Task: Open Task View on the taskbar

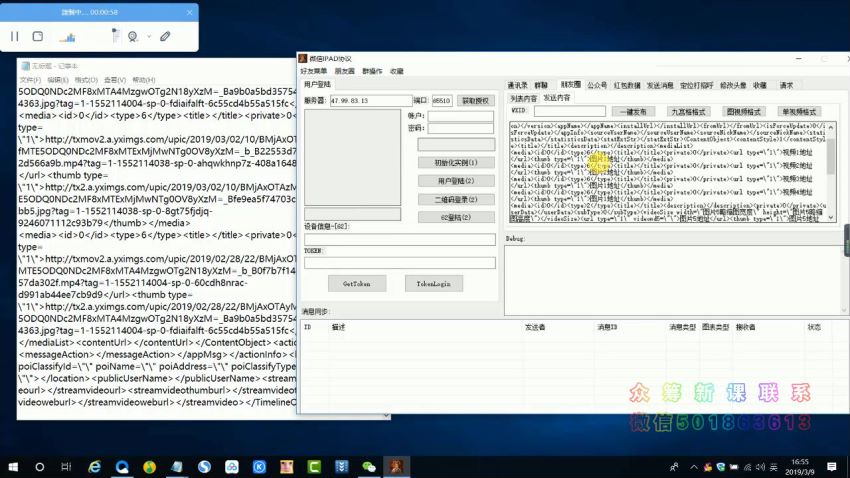Action: (x=66, y=467)
